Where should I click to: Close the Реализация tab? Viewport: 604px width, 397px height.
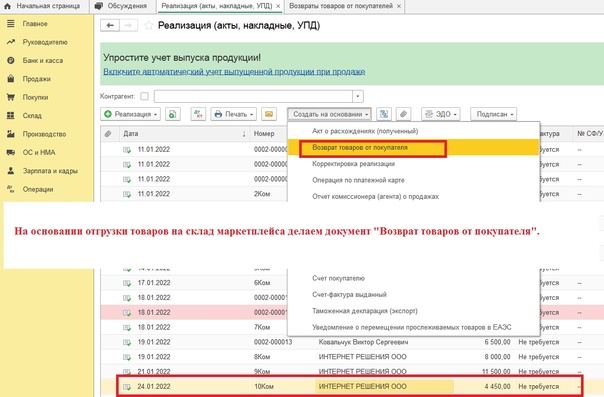278,6
